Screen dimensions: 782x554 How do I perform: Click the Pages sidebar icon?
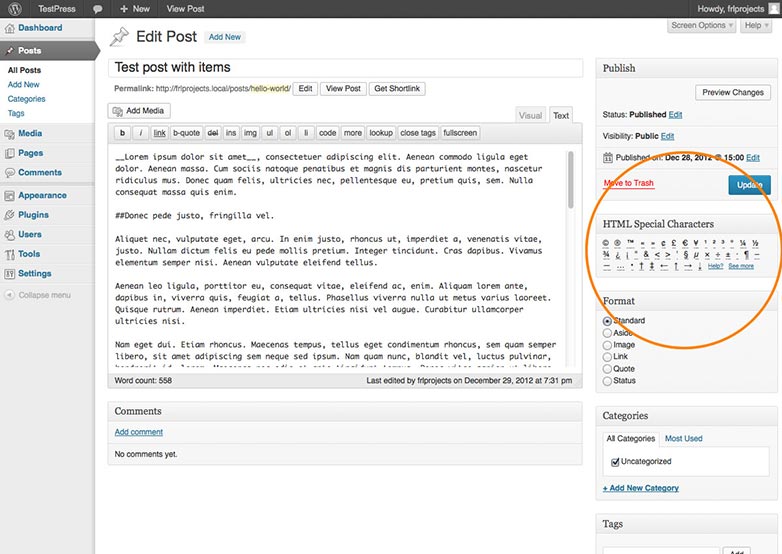click(9, 153)
